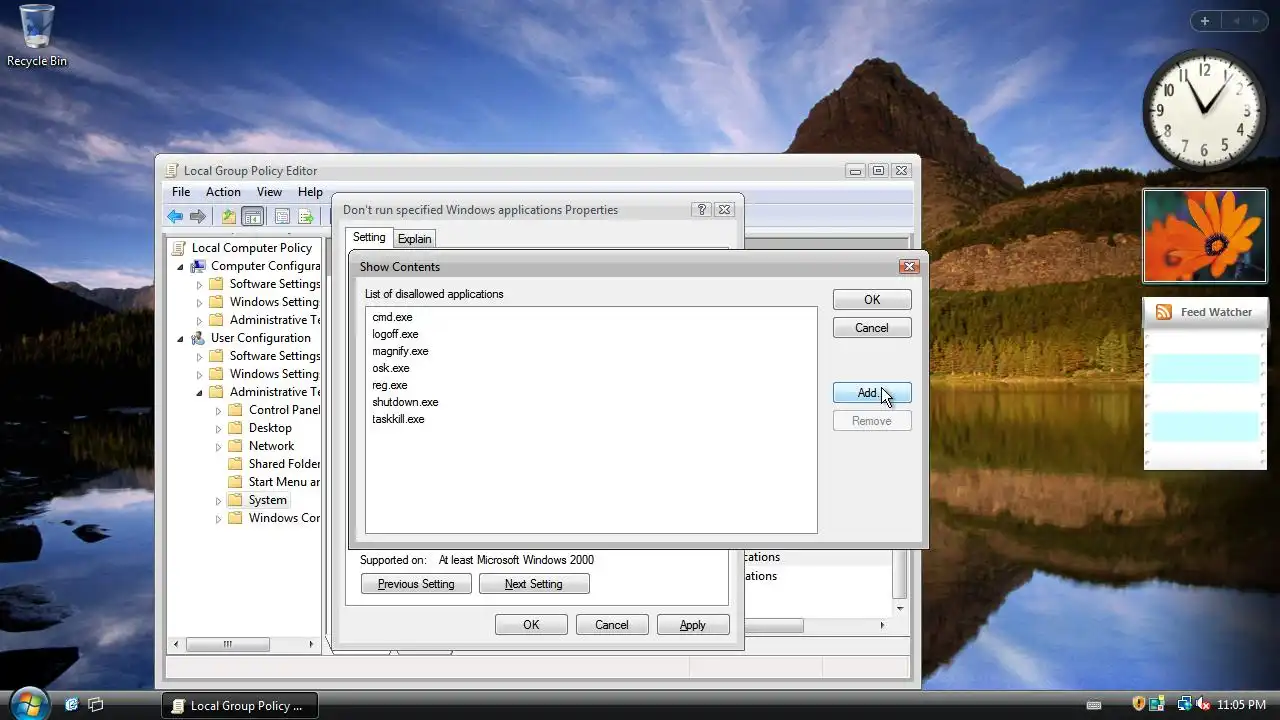Screen dimensions: 1280x720
Task: Select taskkill.exe in disallowed list
Action: [x=398, y=419]
